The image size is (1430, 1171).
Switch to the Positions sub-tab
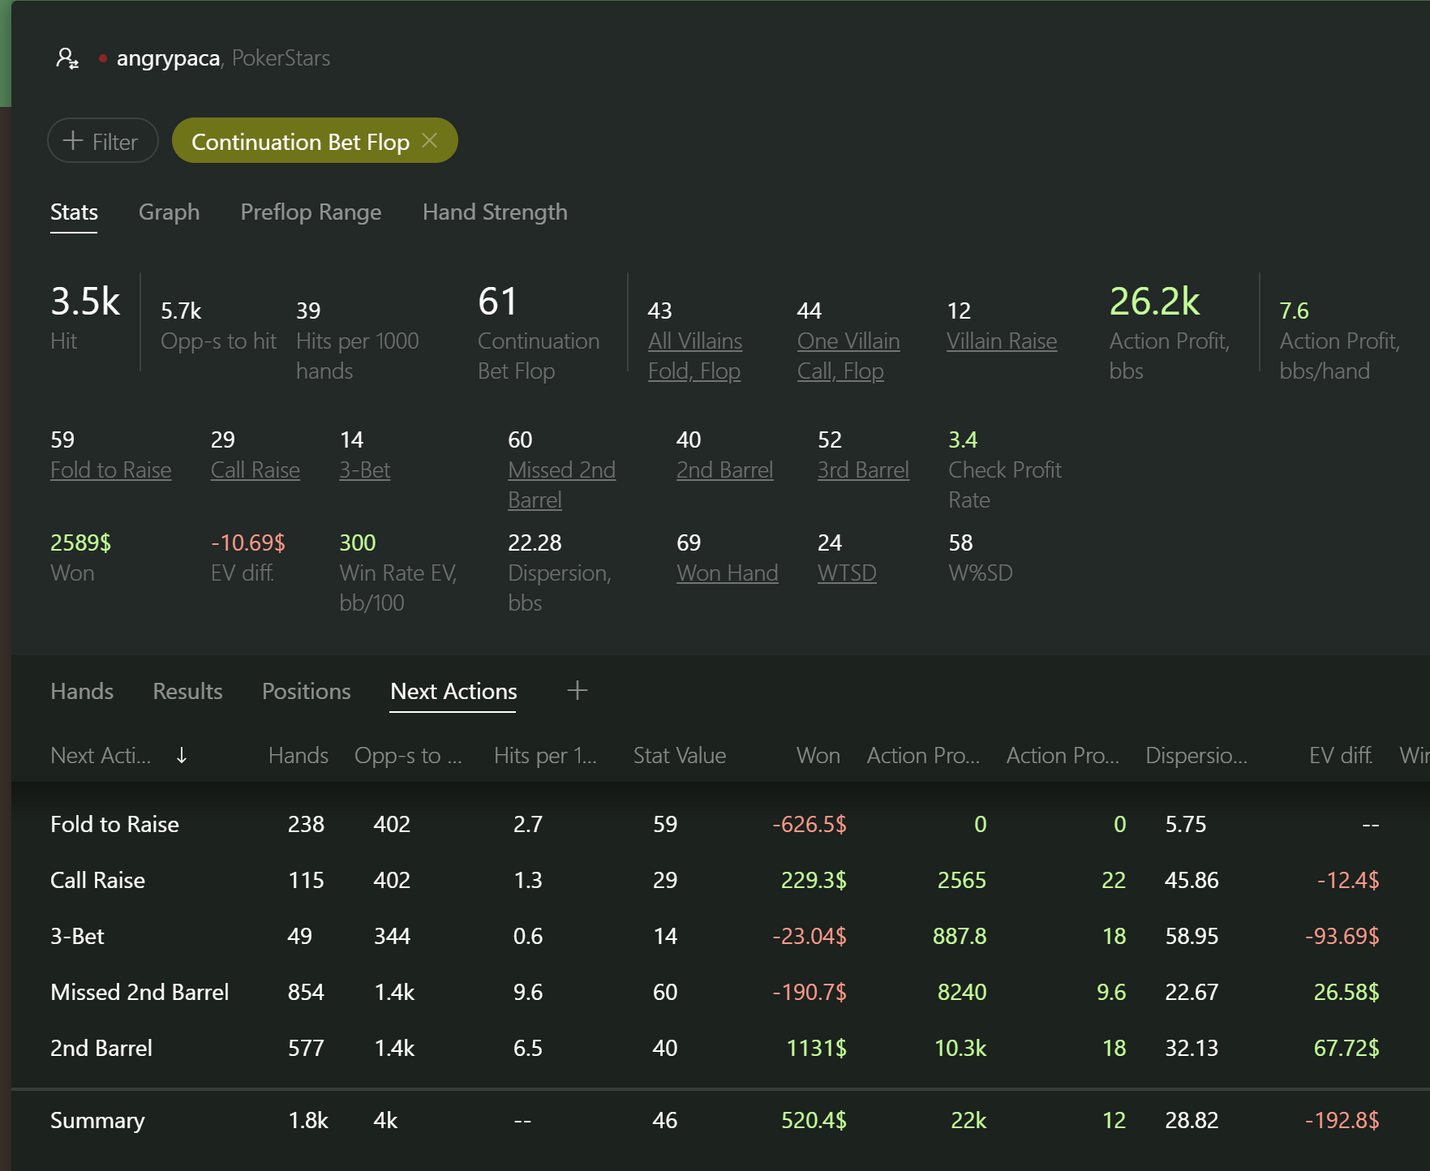click(306, 691)
